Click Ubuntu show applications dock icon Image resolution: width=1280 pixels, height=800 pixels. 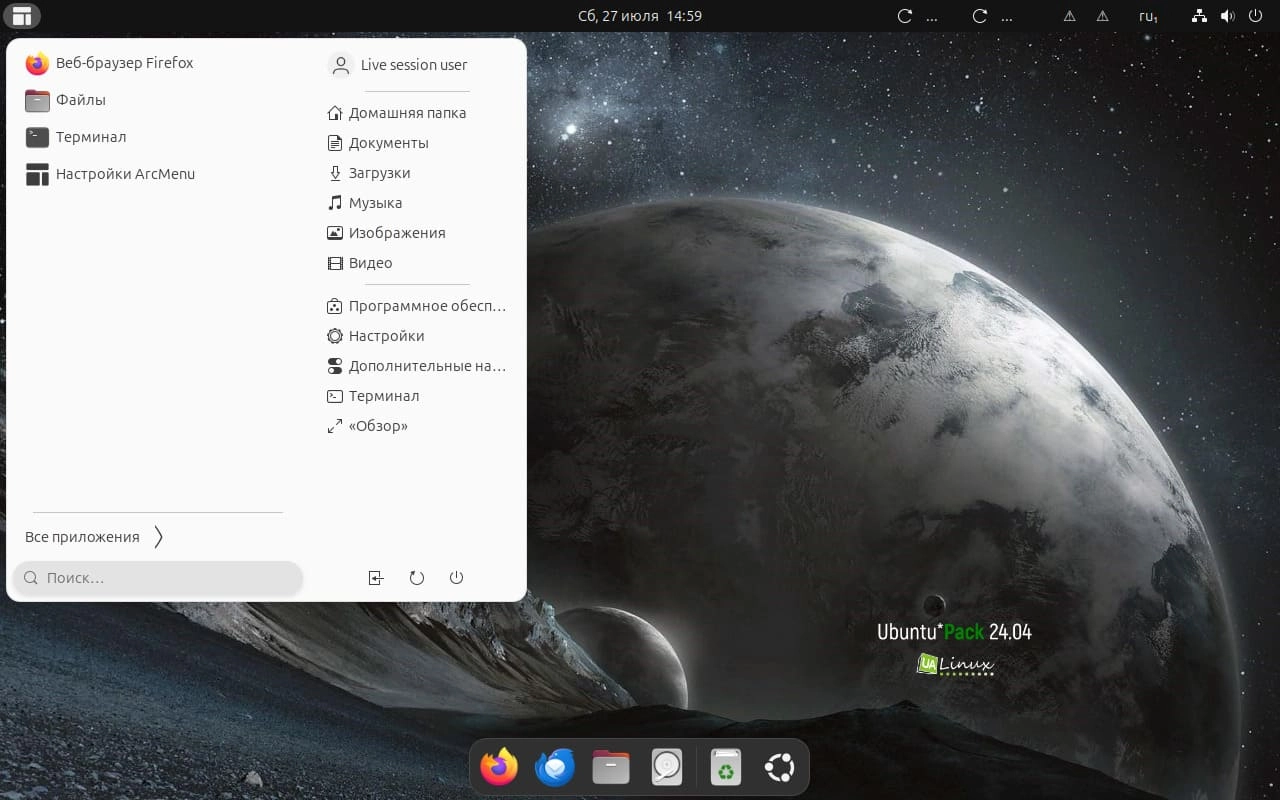click(780, 767)
